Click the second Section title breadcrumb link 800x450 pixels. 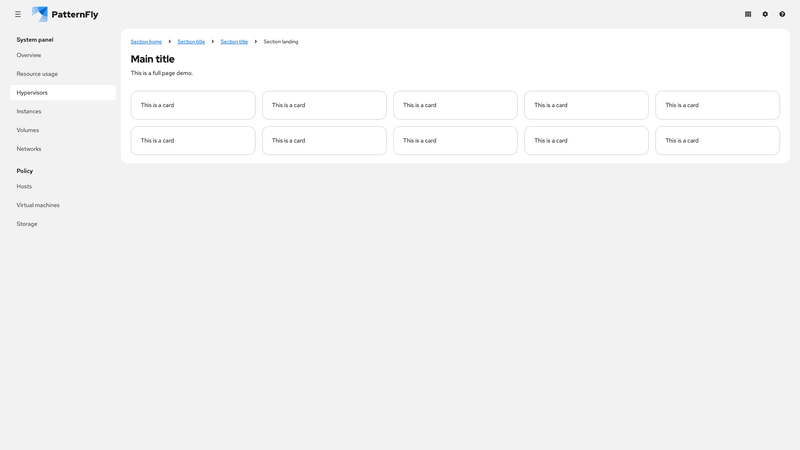point(234,42)
